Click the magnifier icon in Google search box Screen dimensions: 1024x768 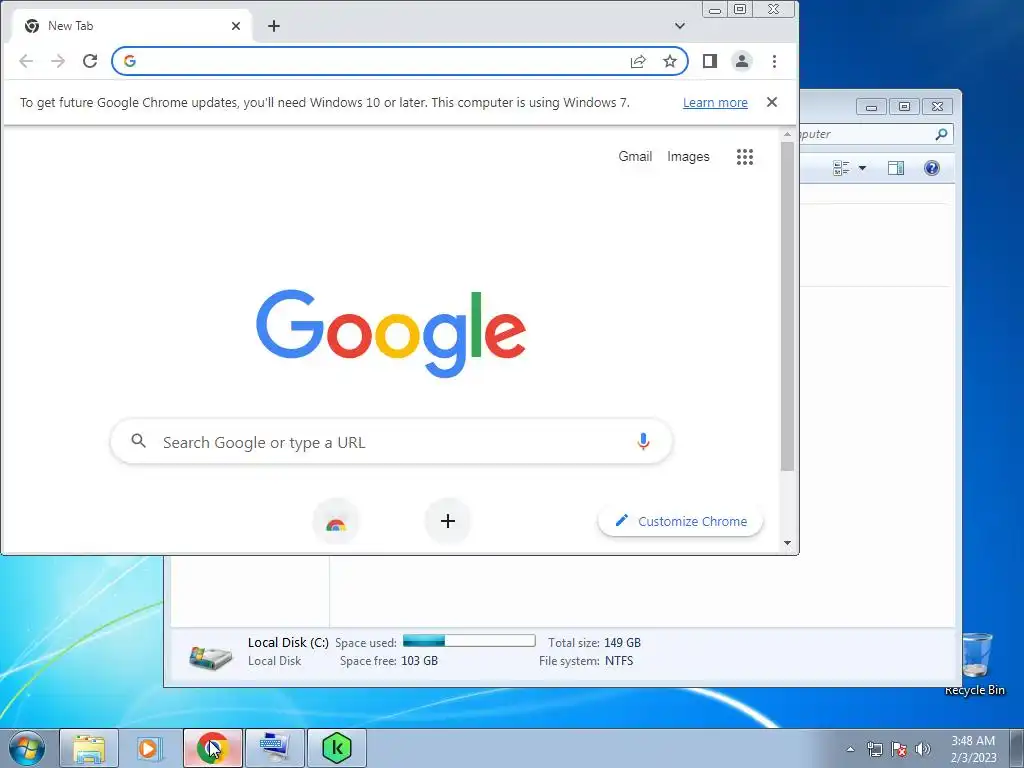pyautogui.click(x=138, y=441)
